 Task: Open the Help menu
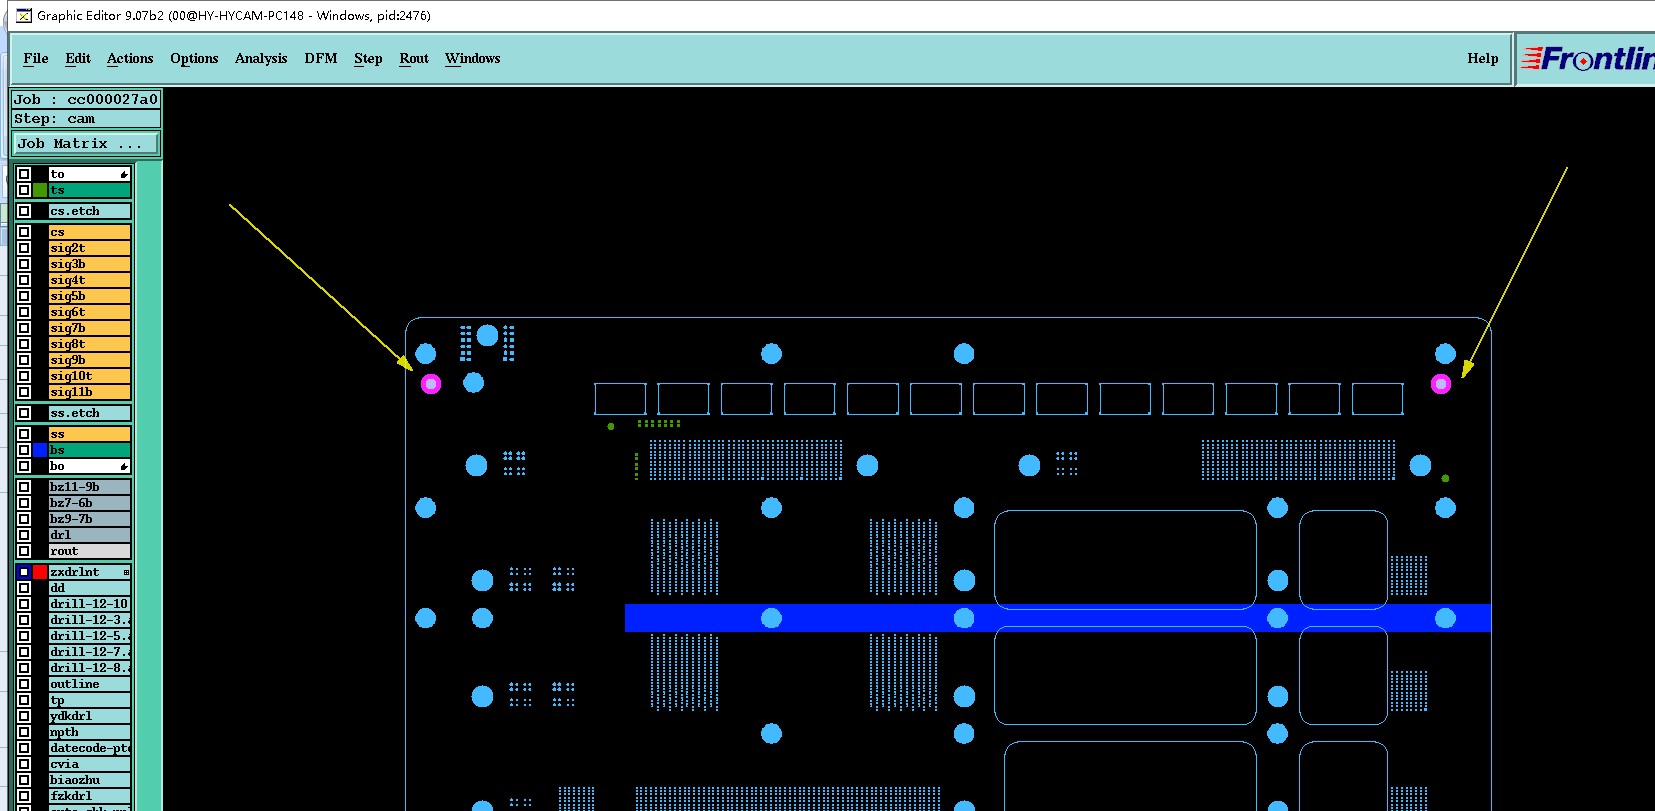click(1483, 59)
